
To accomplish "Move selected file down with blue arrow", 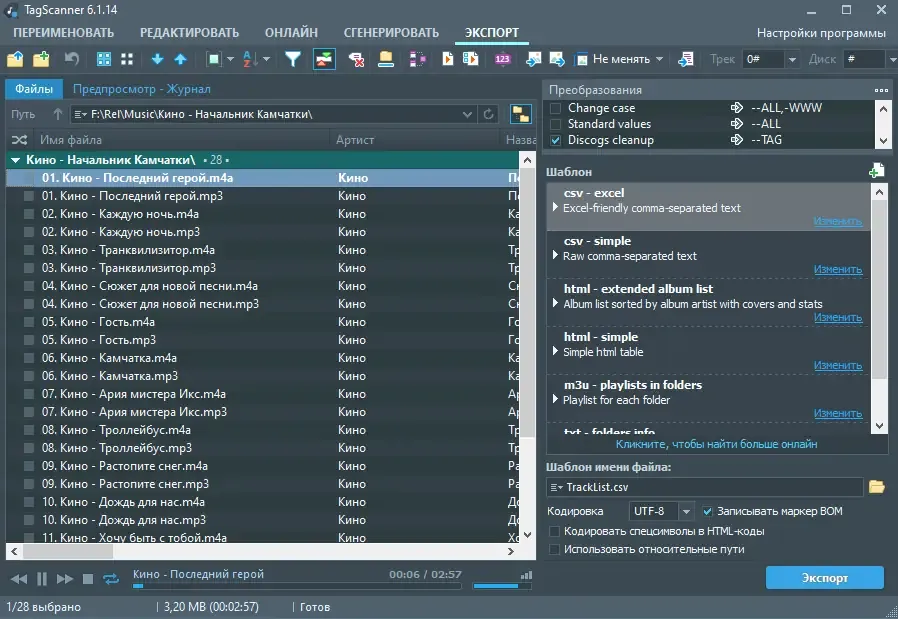I will pyautogui.click(x=157, y=59).
